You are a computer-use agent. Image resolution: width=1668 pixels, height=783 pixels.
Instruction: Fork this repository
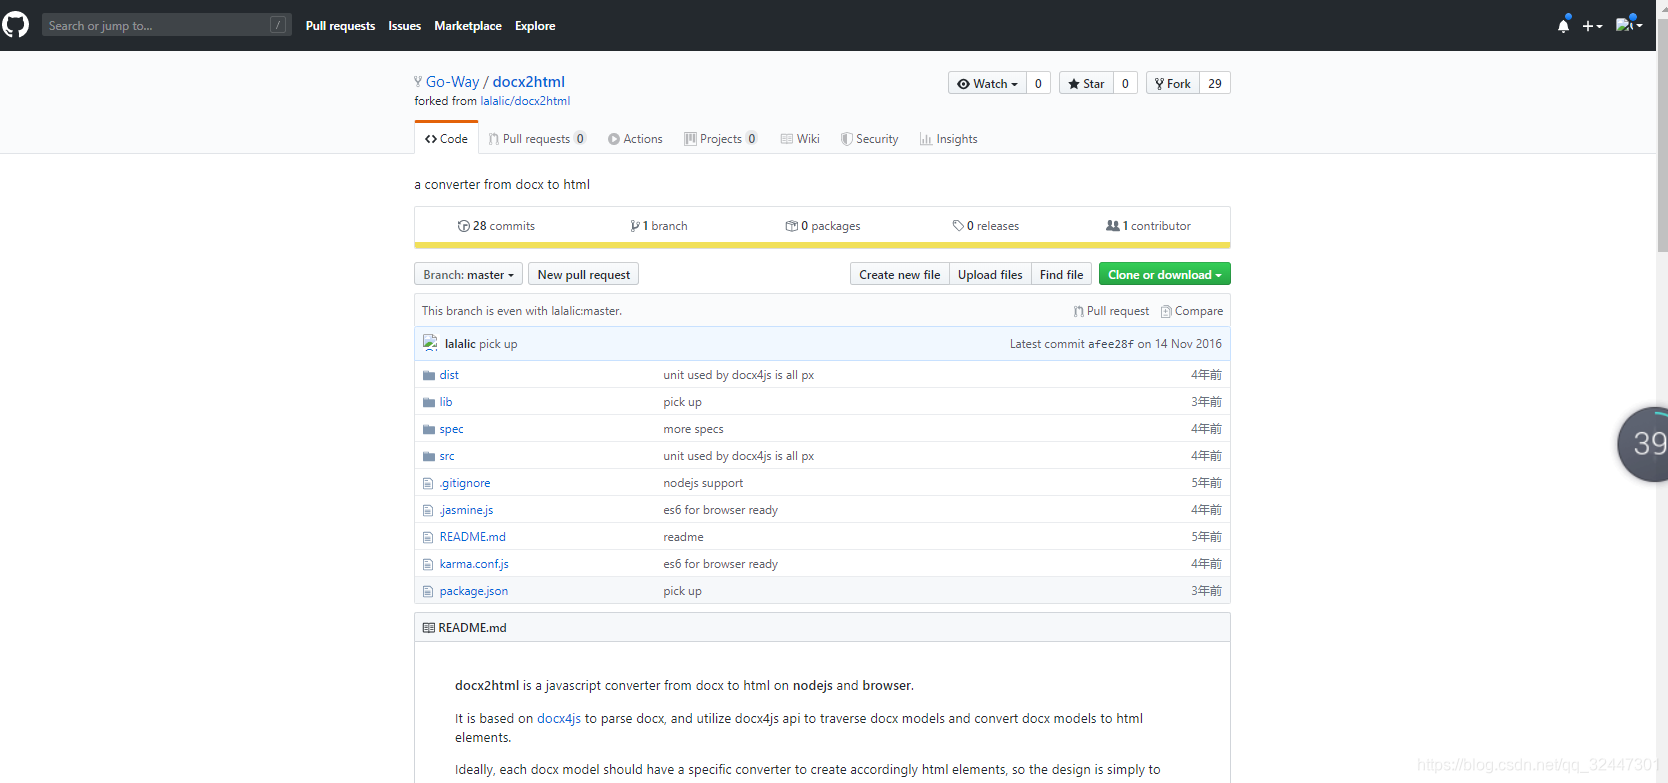1173,83
